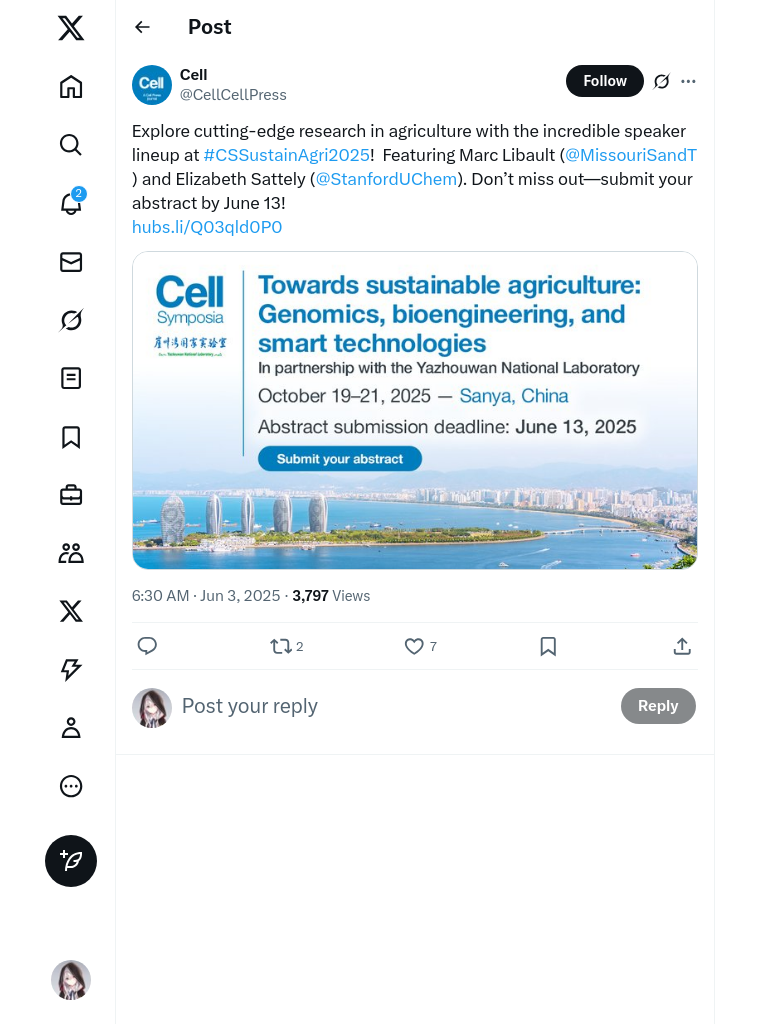This screenshot has height=1024, width=768.
Task: Open the post's three-dot more menu
Action: 688,81
